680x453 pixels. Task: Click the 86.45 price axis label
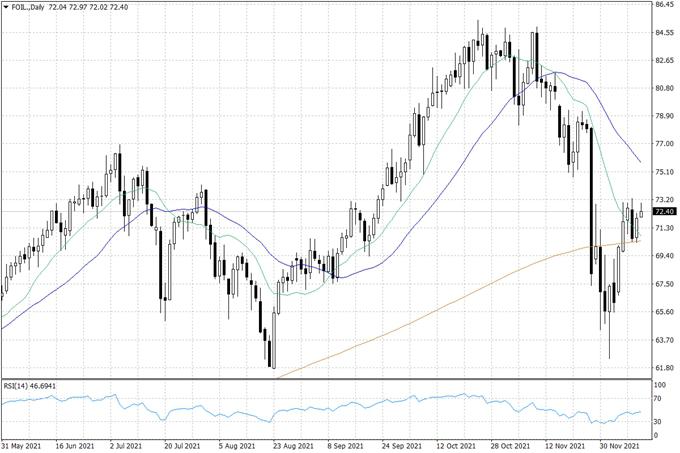pyautogui.click(x=664, y=4)
